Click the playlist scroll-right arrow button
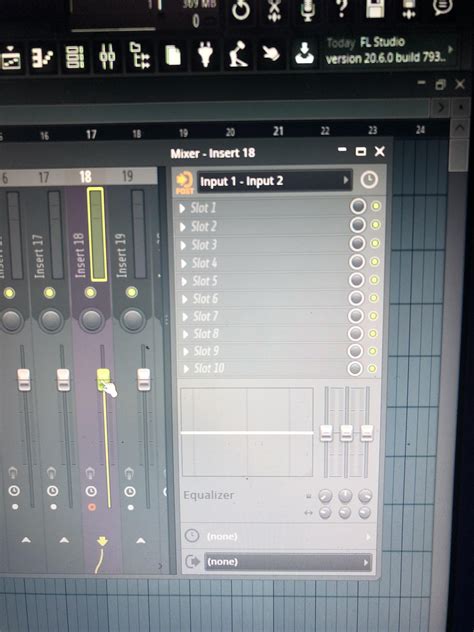Image resolution: width=474 pixels, height=632 pixels. click(x=441, y=107)
